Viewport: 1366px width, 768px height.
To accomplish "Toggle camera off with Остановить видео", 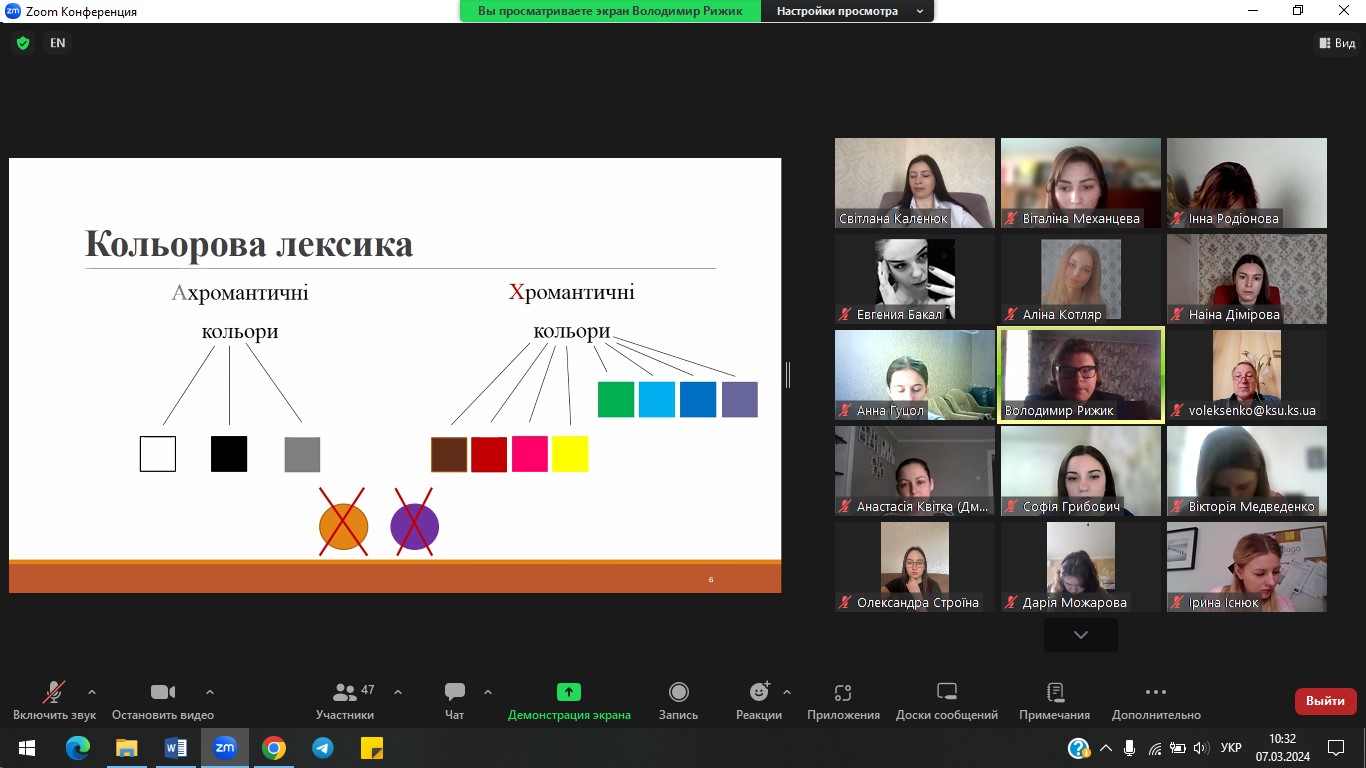I will pos(162,692).
